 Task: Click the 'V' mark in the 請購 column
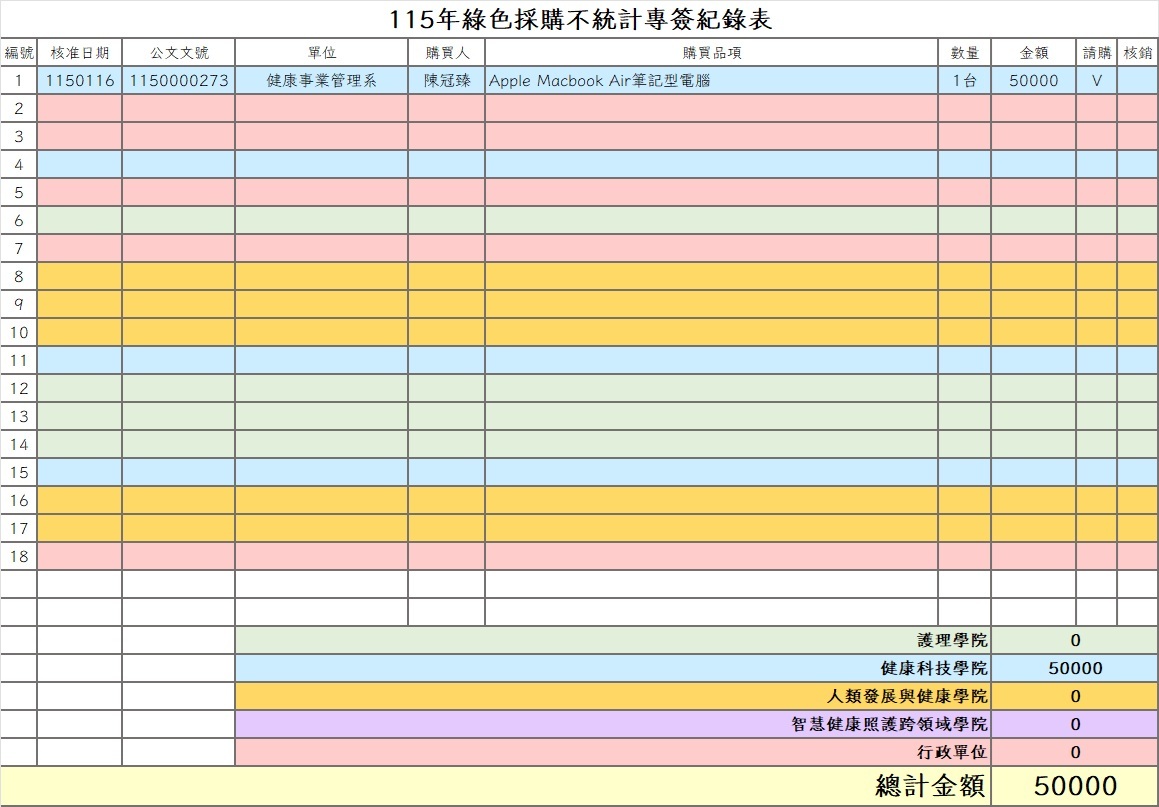pyautogui.click(x=1096, y=81)
